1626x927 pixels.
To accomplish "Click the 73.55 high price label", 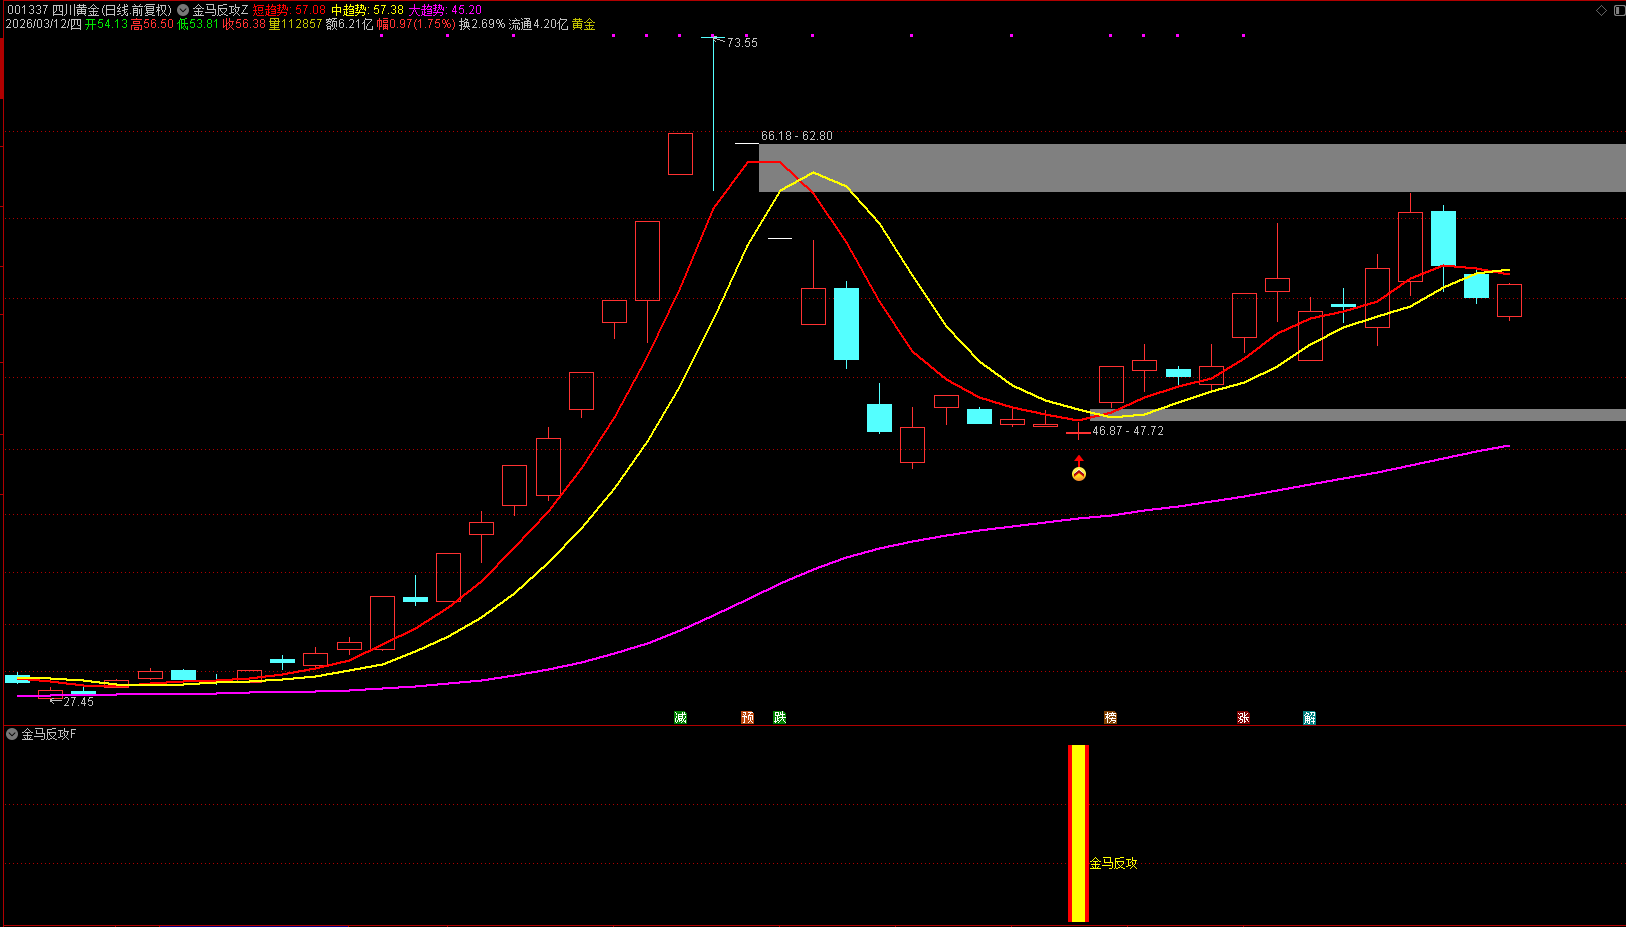I will click(x=742, y=43).
